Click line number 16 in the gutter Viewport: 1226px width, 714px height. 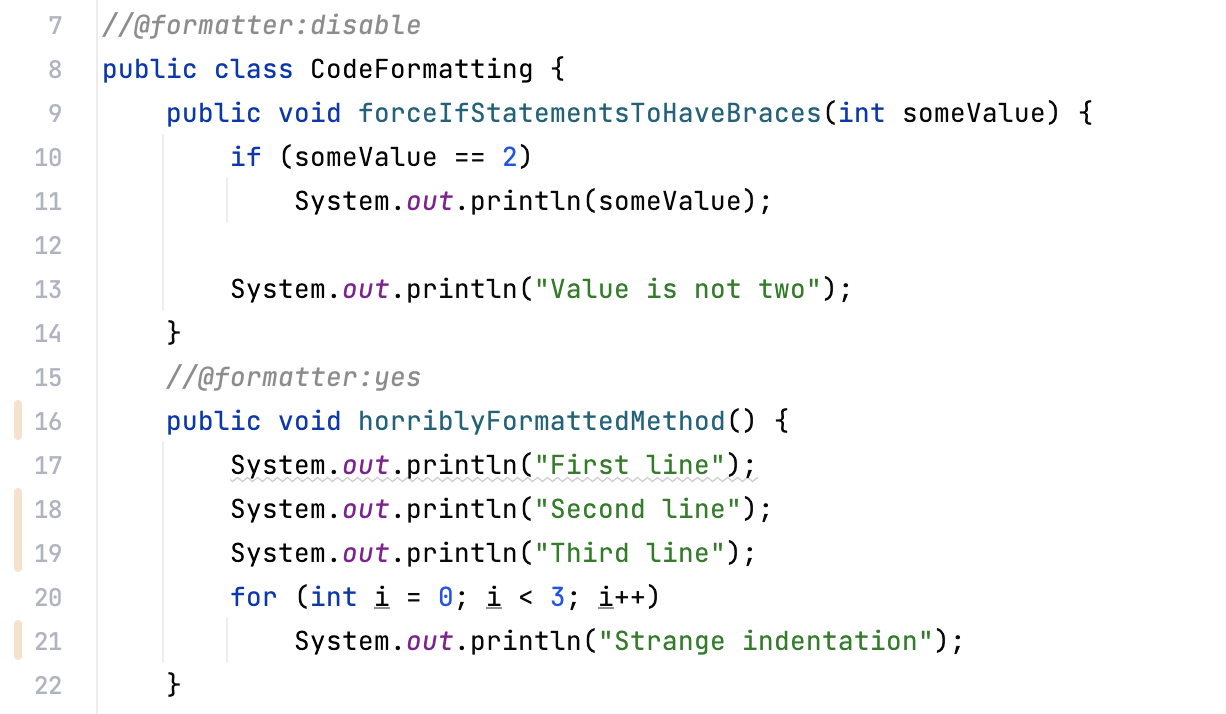[x=48, y=422]
